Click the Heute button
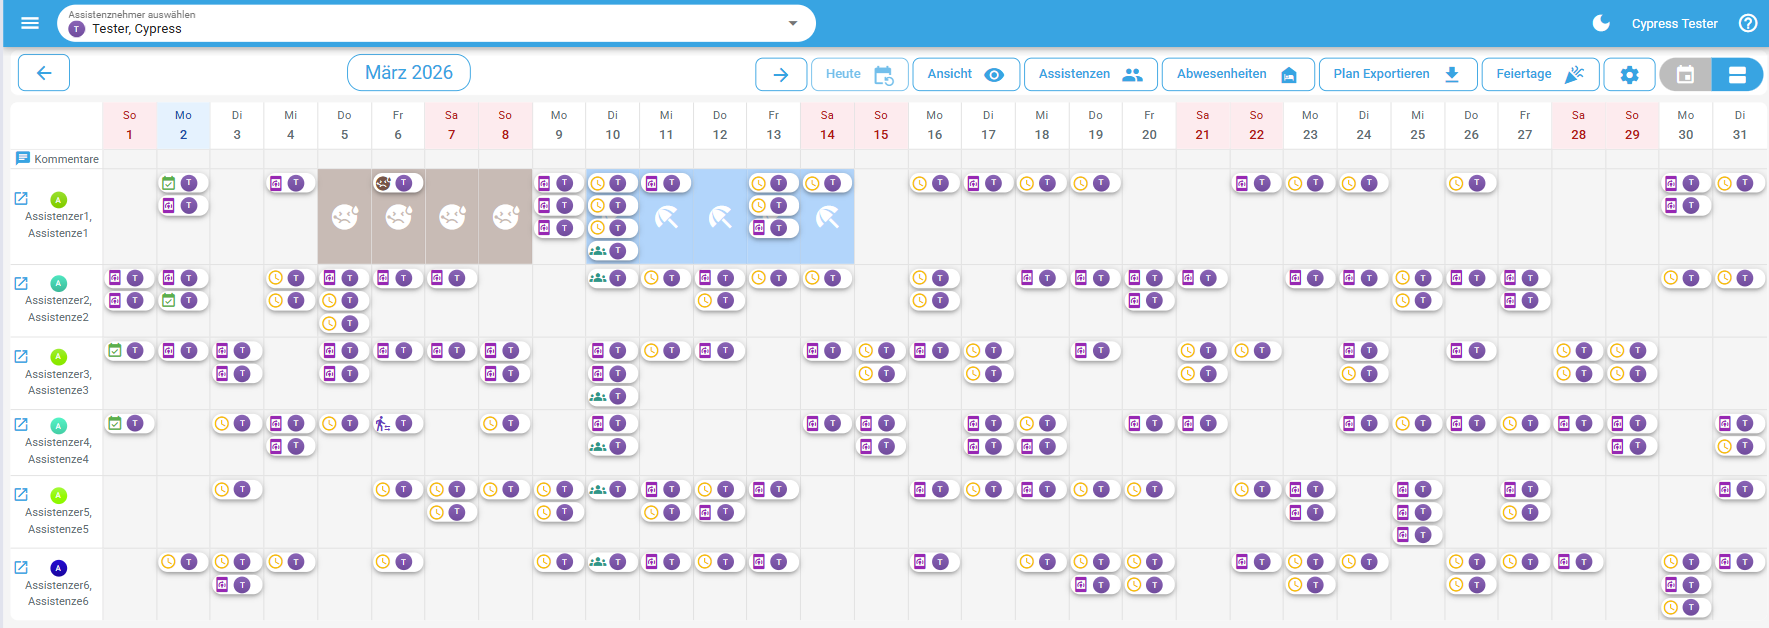Screen dimensions: 1769x628 (x=859, y=74)
